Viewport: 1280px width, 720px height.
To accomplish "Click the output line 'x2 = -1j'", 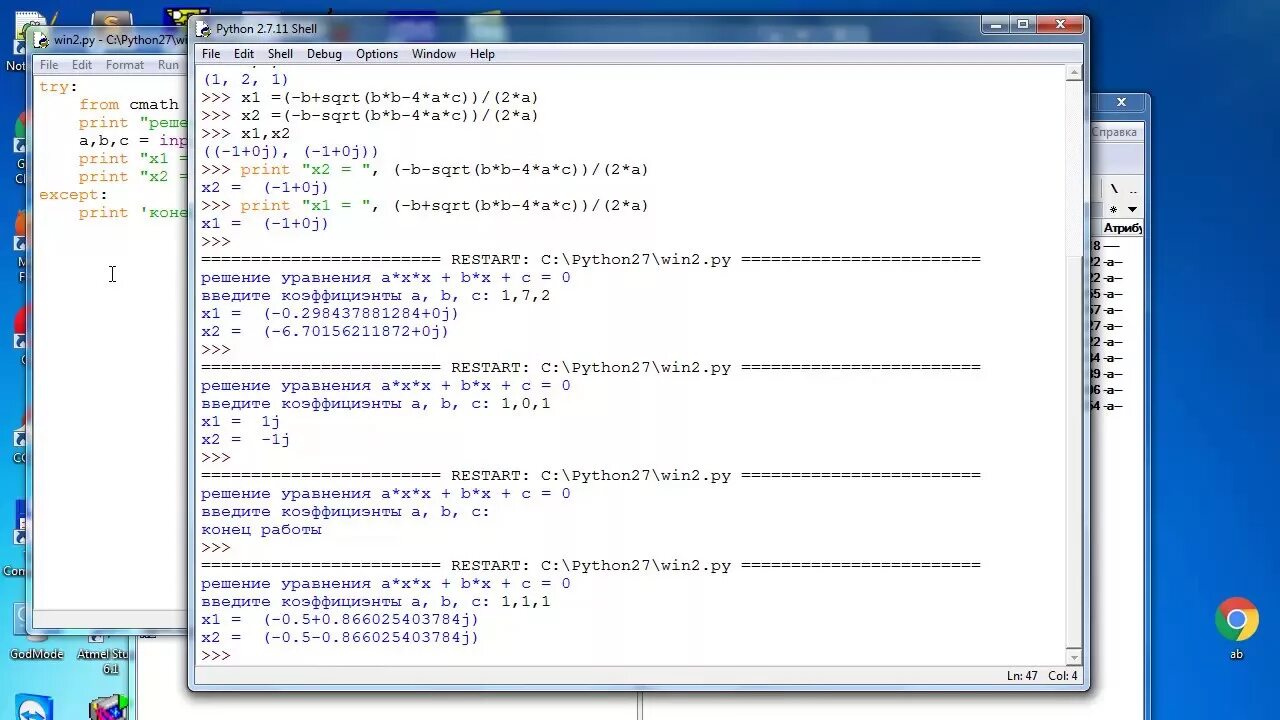I will click(245, 439).
